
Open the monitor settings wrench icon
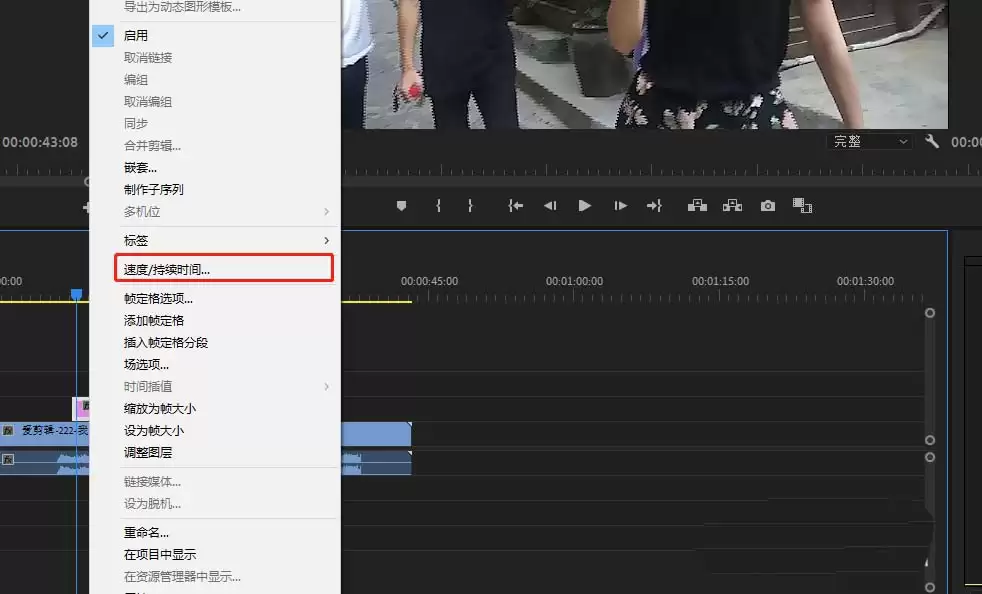[932, 142]
